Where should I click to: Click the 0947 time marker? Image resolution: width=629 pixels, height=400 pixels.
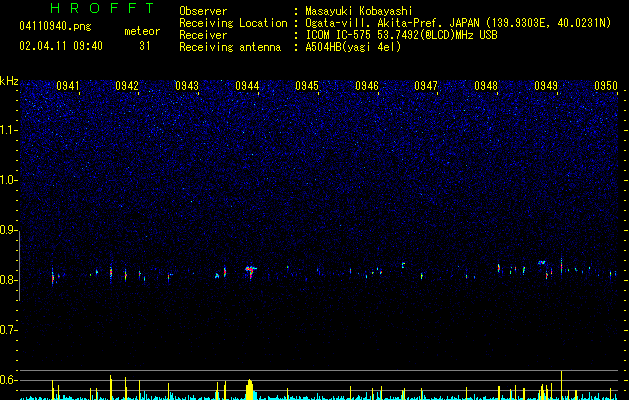(x=426, y=86)
